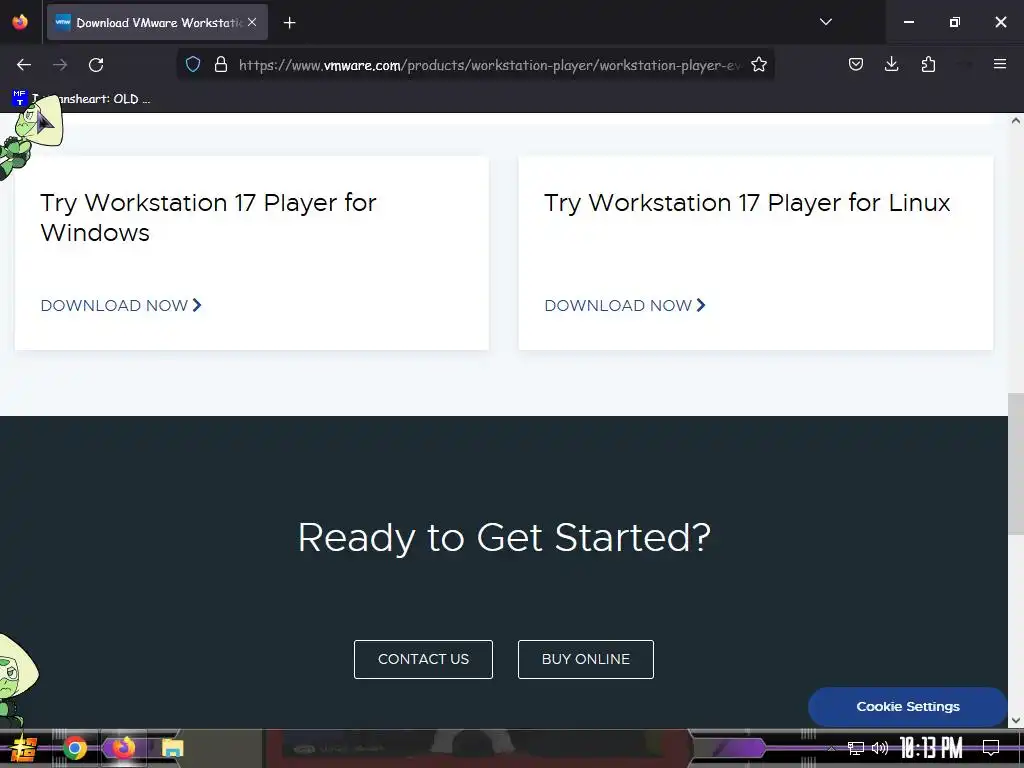Select the Download VMware Workstation tab

click(157, 22)
